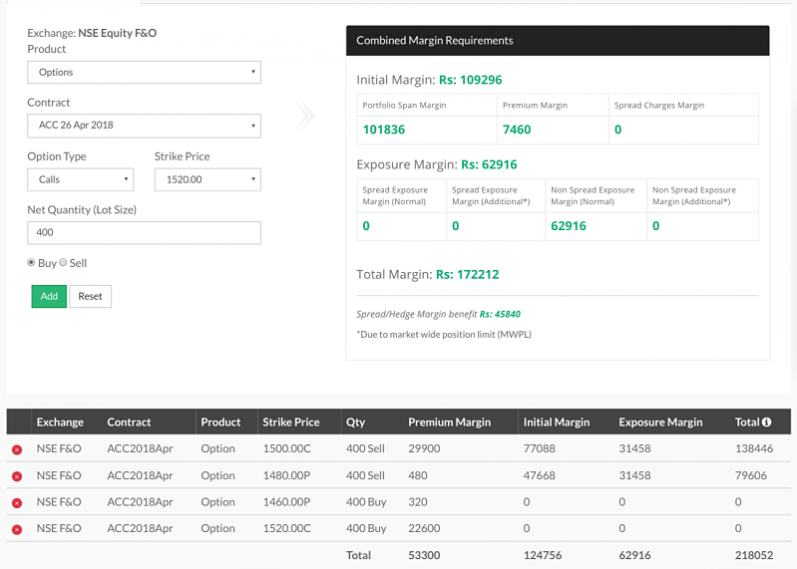Screen dimensions: 797x569
Task: Click the Strike Price column header
Action: pos(291,422)
